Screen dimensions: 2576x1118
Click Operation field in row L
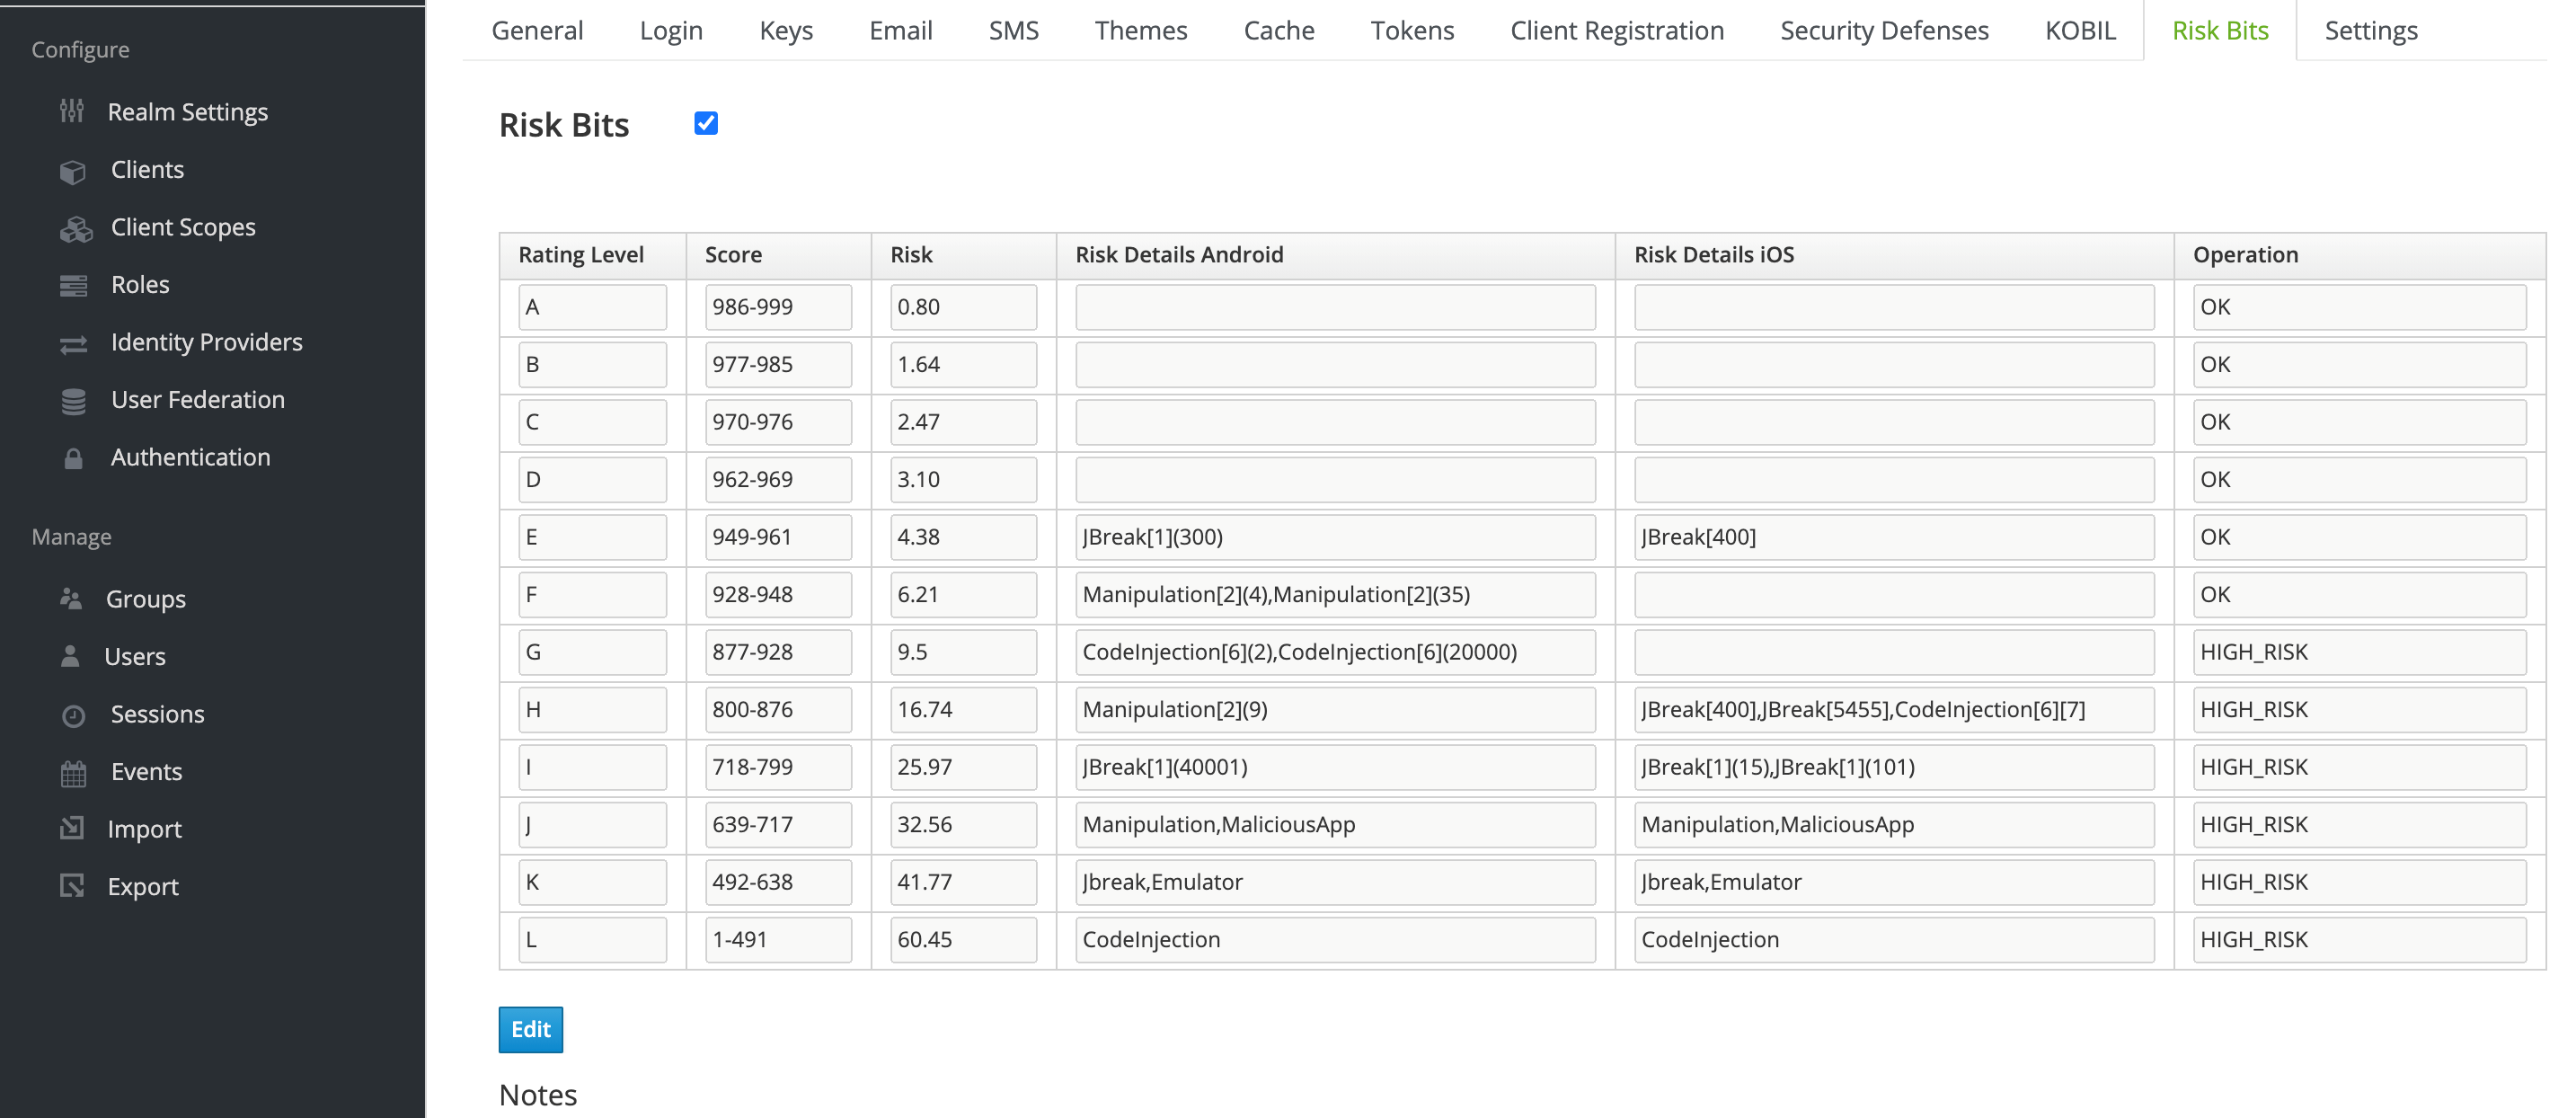coord(2359,939)
